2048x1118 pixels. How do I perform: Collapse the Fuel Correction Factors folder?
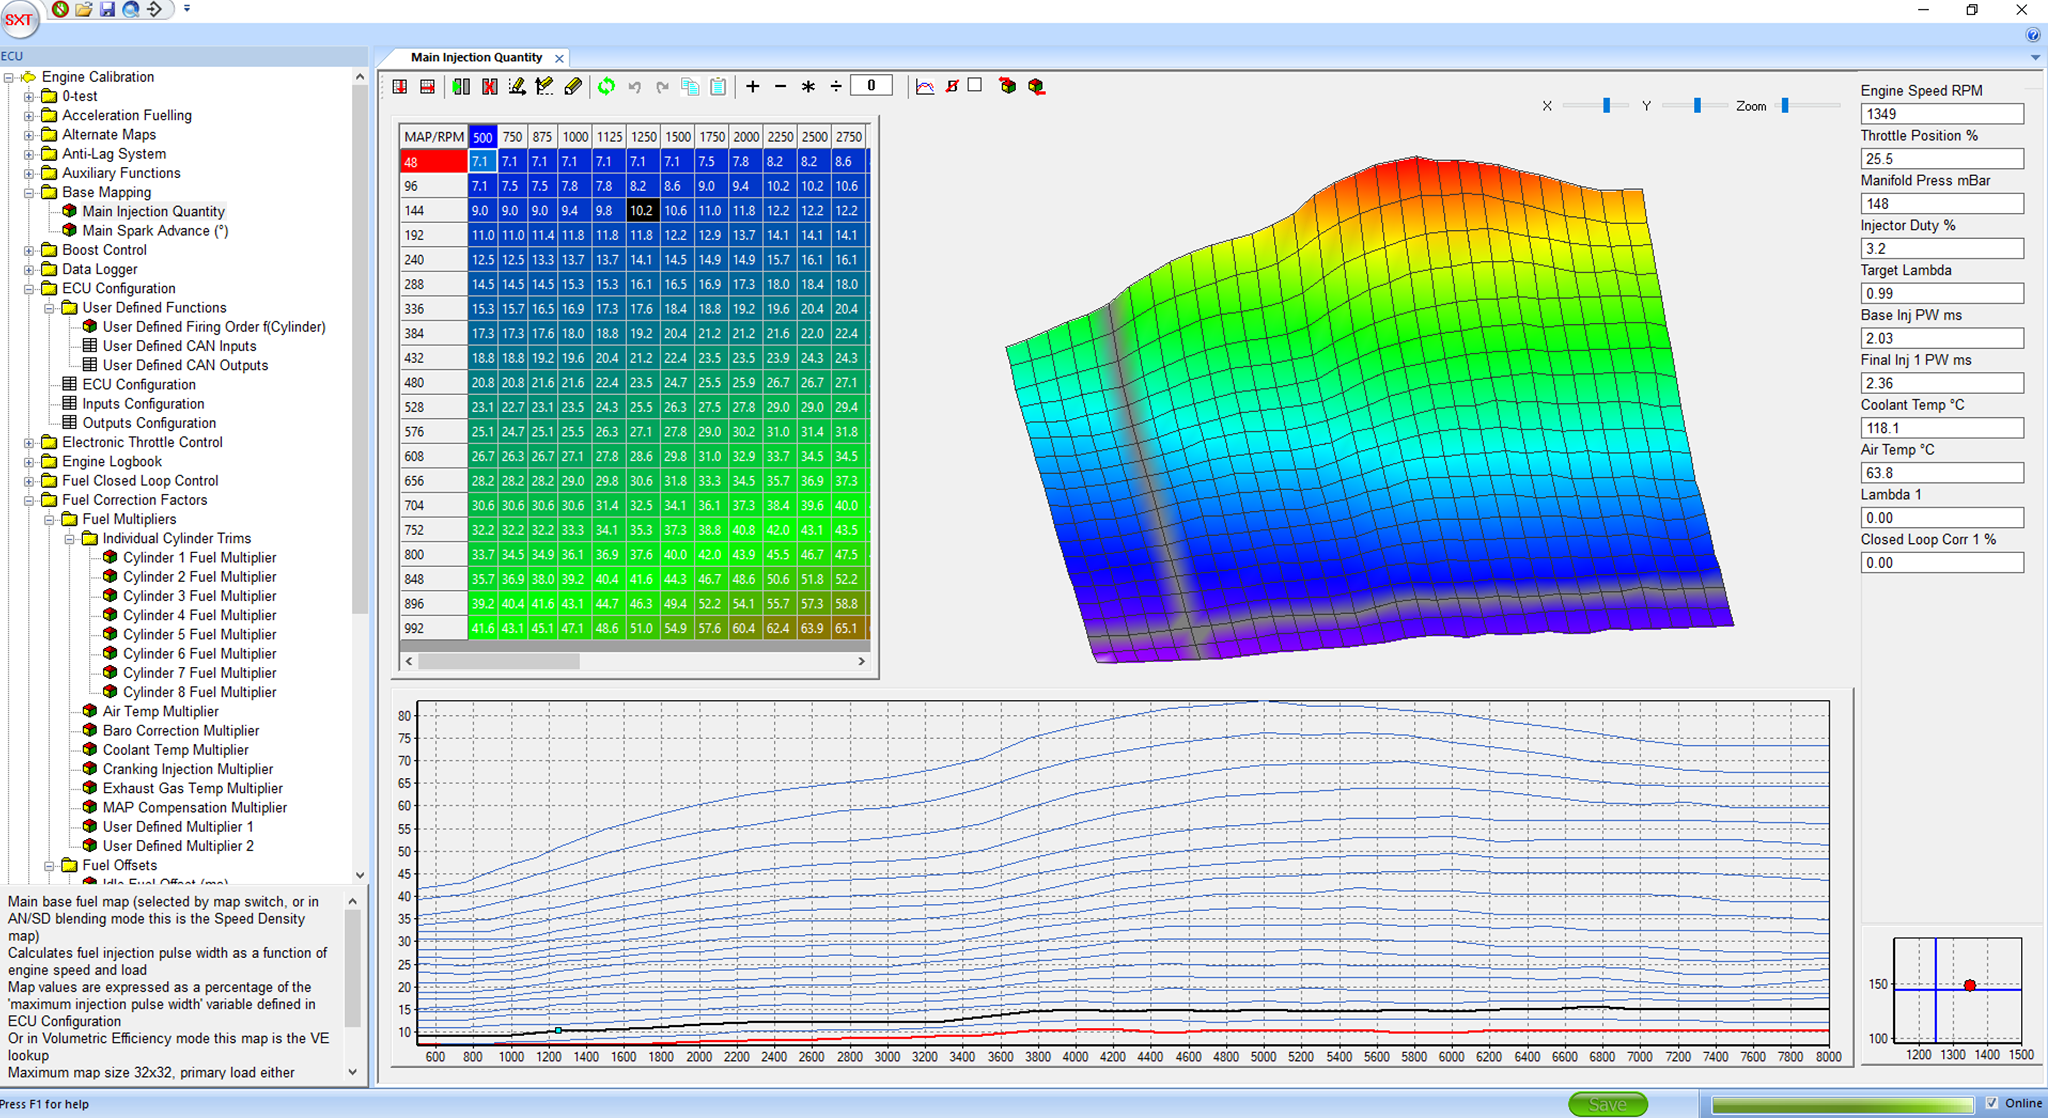(29, 500)
